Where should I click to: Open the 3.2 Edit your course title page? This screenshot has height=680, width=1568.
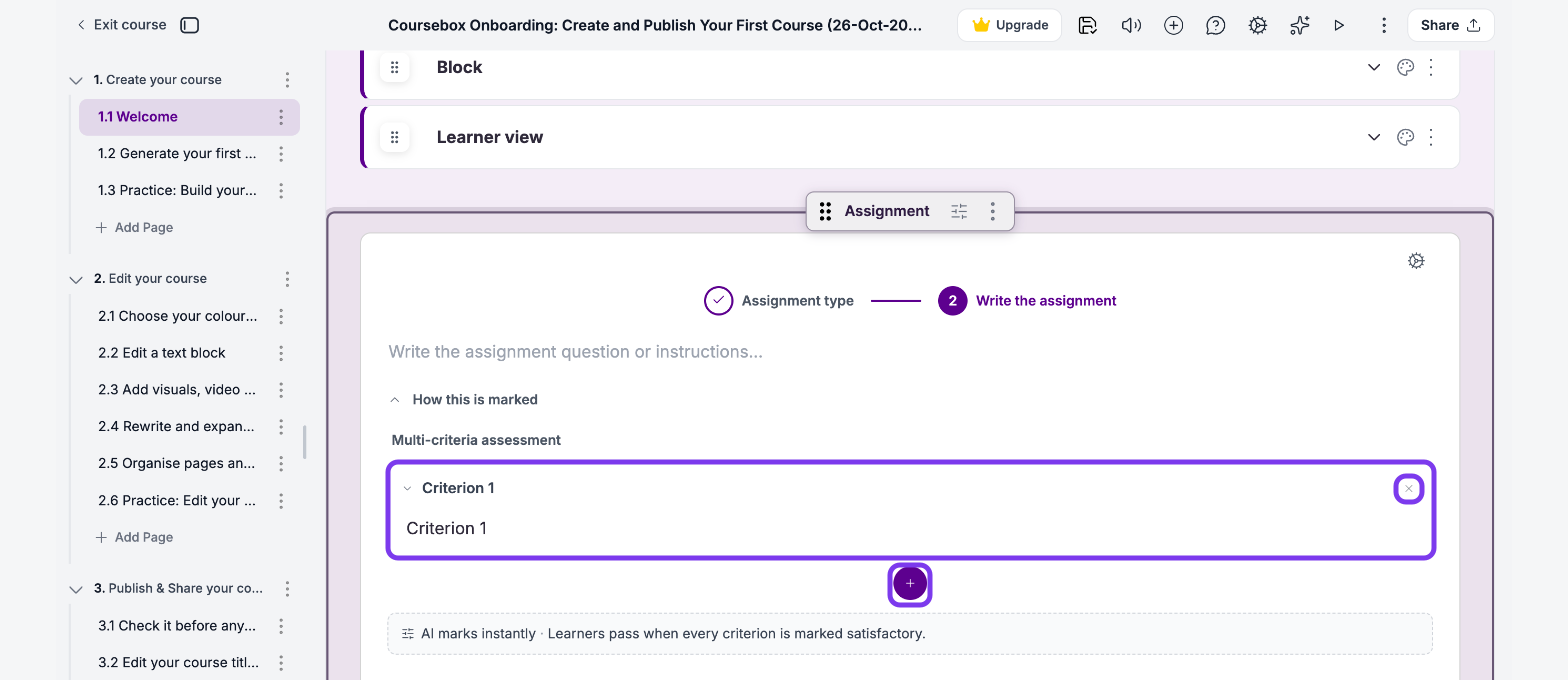177,663
